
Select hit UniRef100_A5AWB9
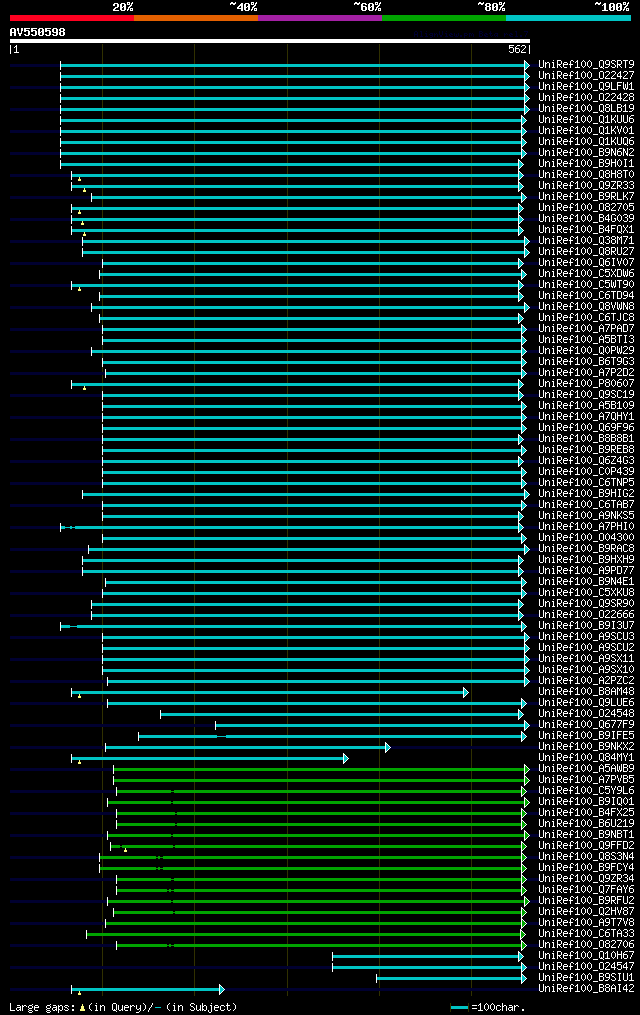tap(586, 769)
